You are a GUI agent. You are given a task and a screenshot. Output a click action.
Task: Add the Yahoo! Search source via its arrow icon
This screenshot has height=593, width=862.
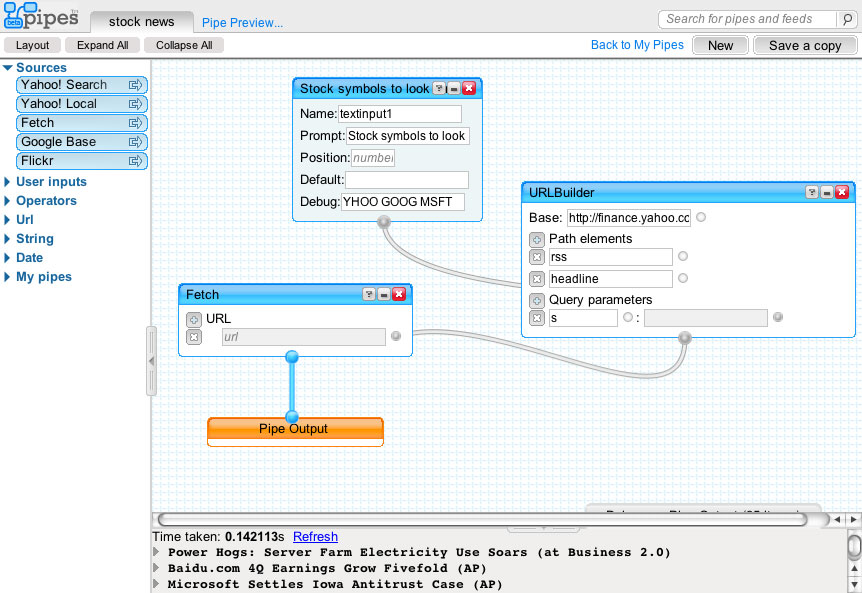click(135, 85)
